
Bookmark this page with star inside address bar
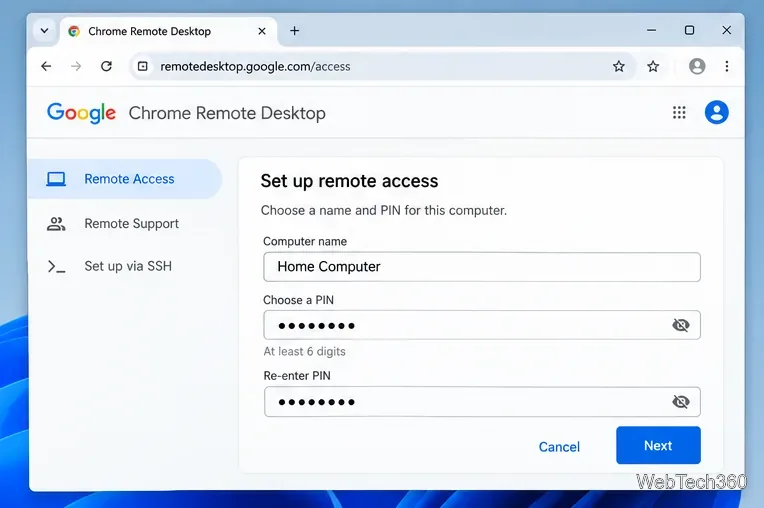pos(619,66)
